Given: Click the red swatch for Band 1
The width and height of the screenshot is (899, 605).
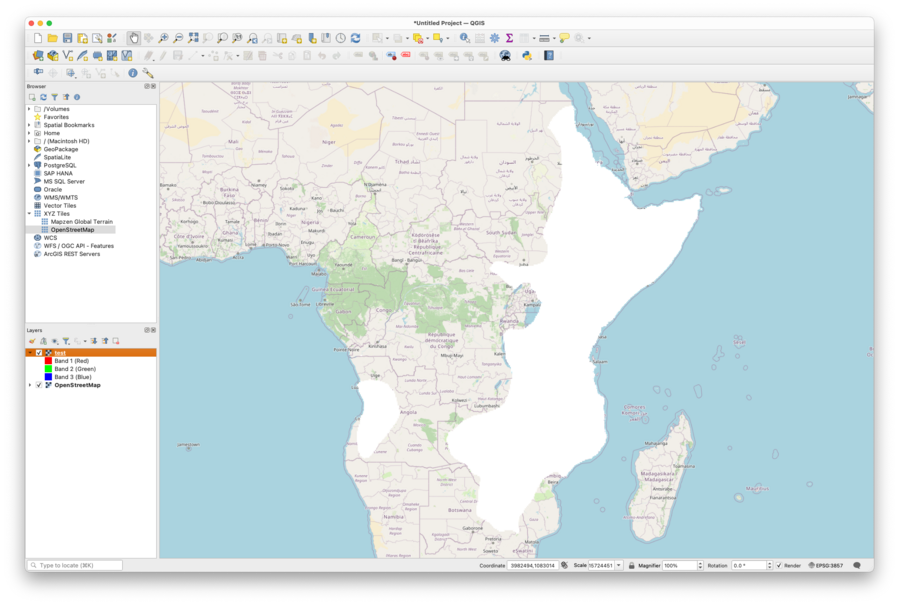Looking at the screenshot, I should (x=46, y=362).
